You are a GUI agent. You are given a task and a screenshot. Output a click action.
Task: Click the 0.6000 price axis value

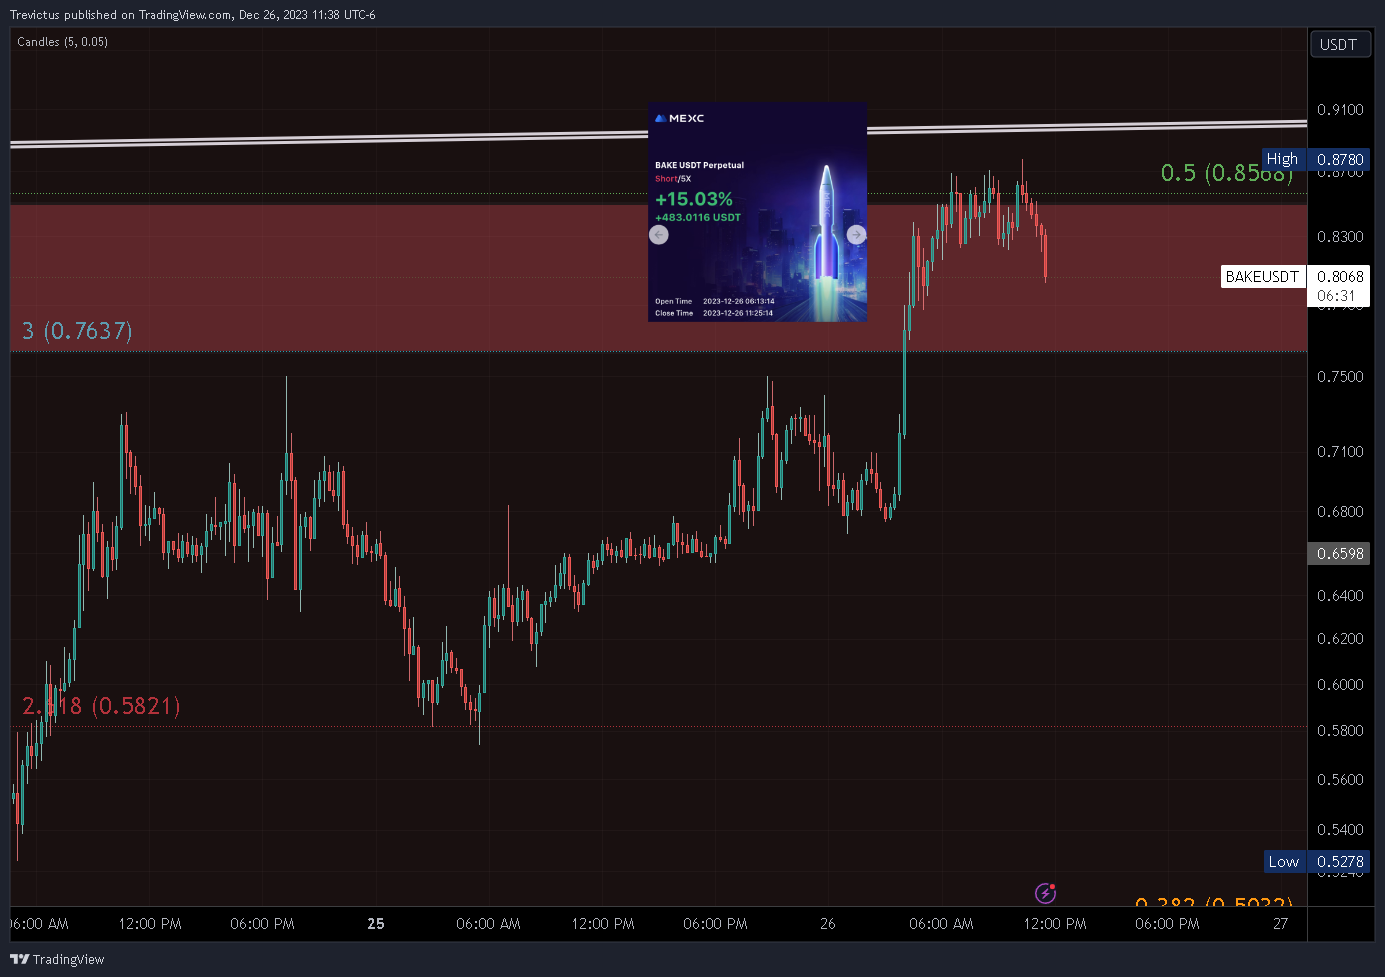coord(1340,684)
